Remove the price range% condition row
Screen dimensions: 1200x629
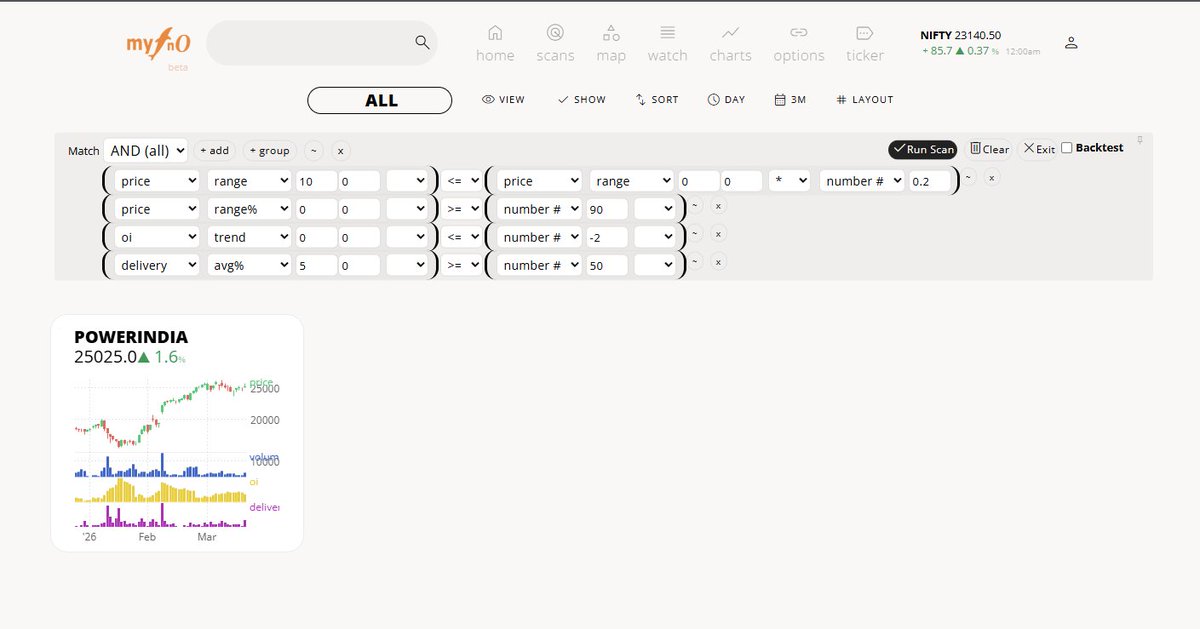point(718,205)
